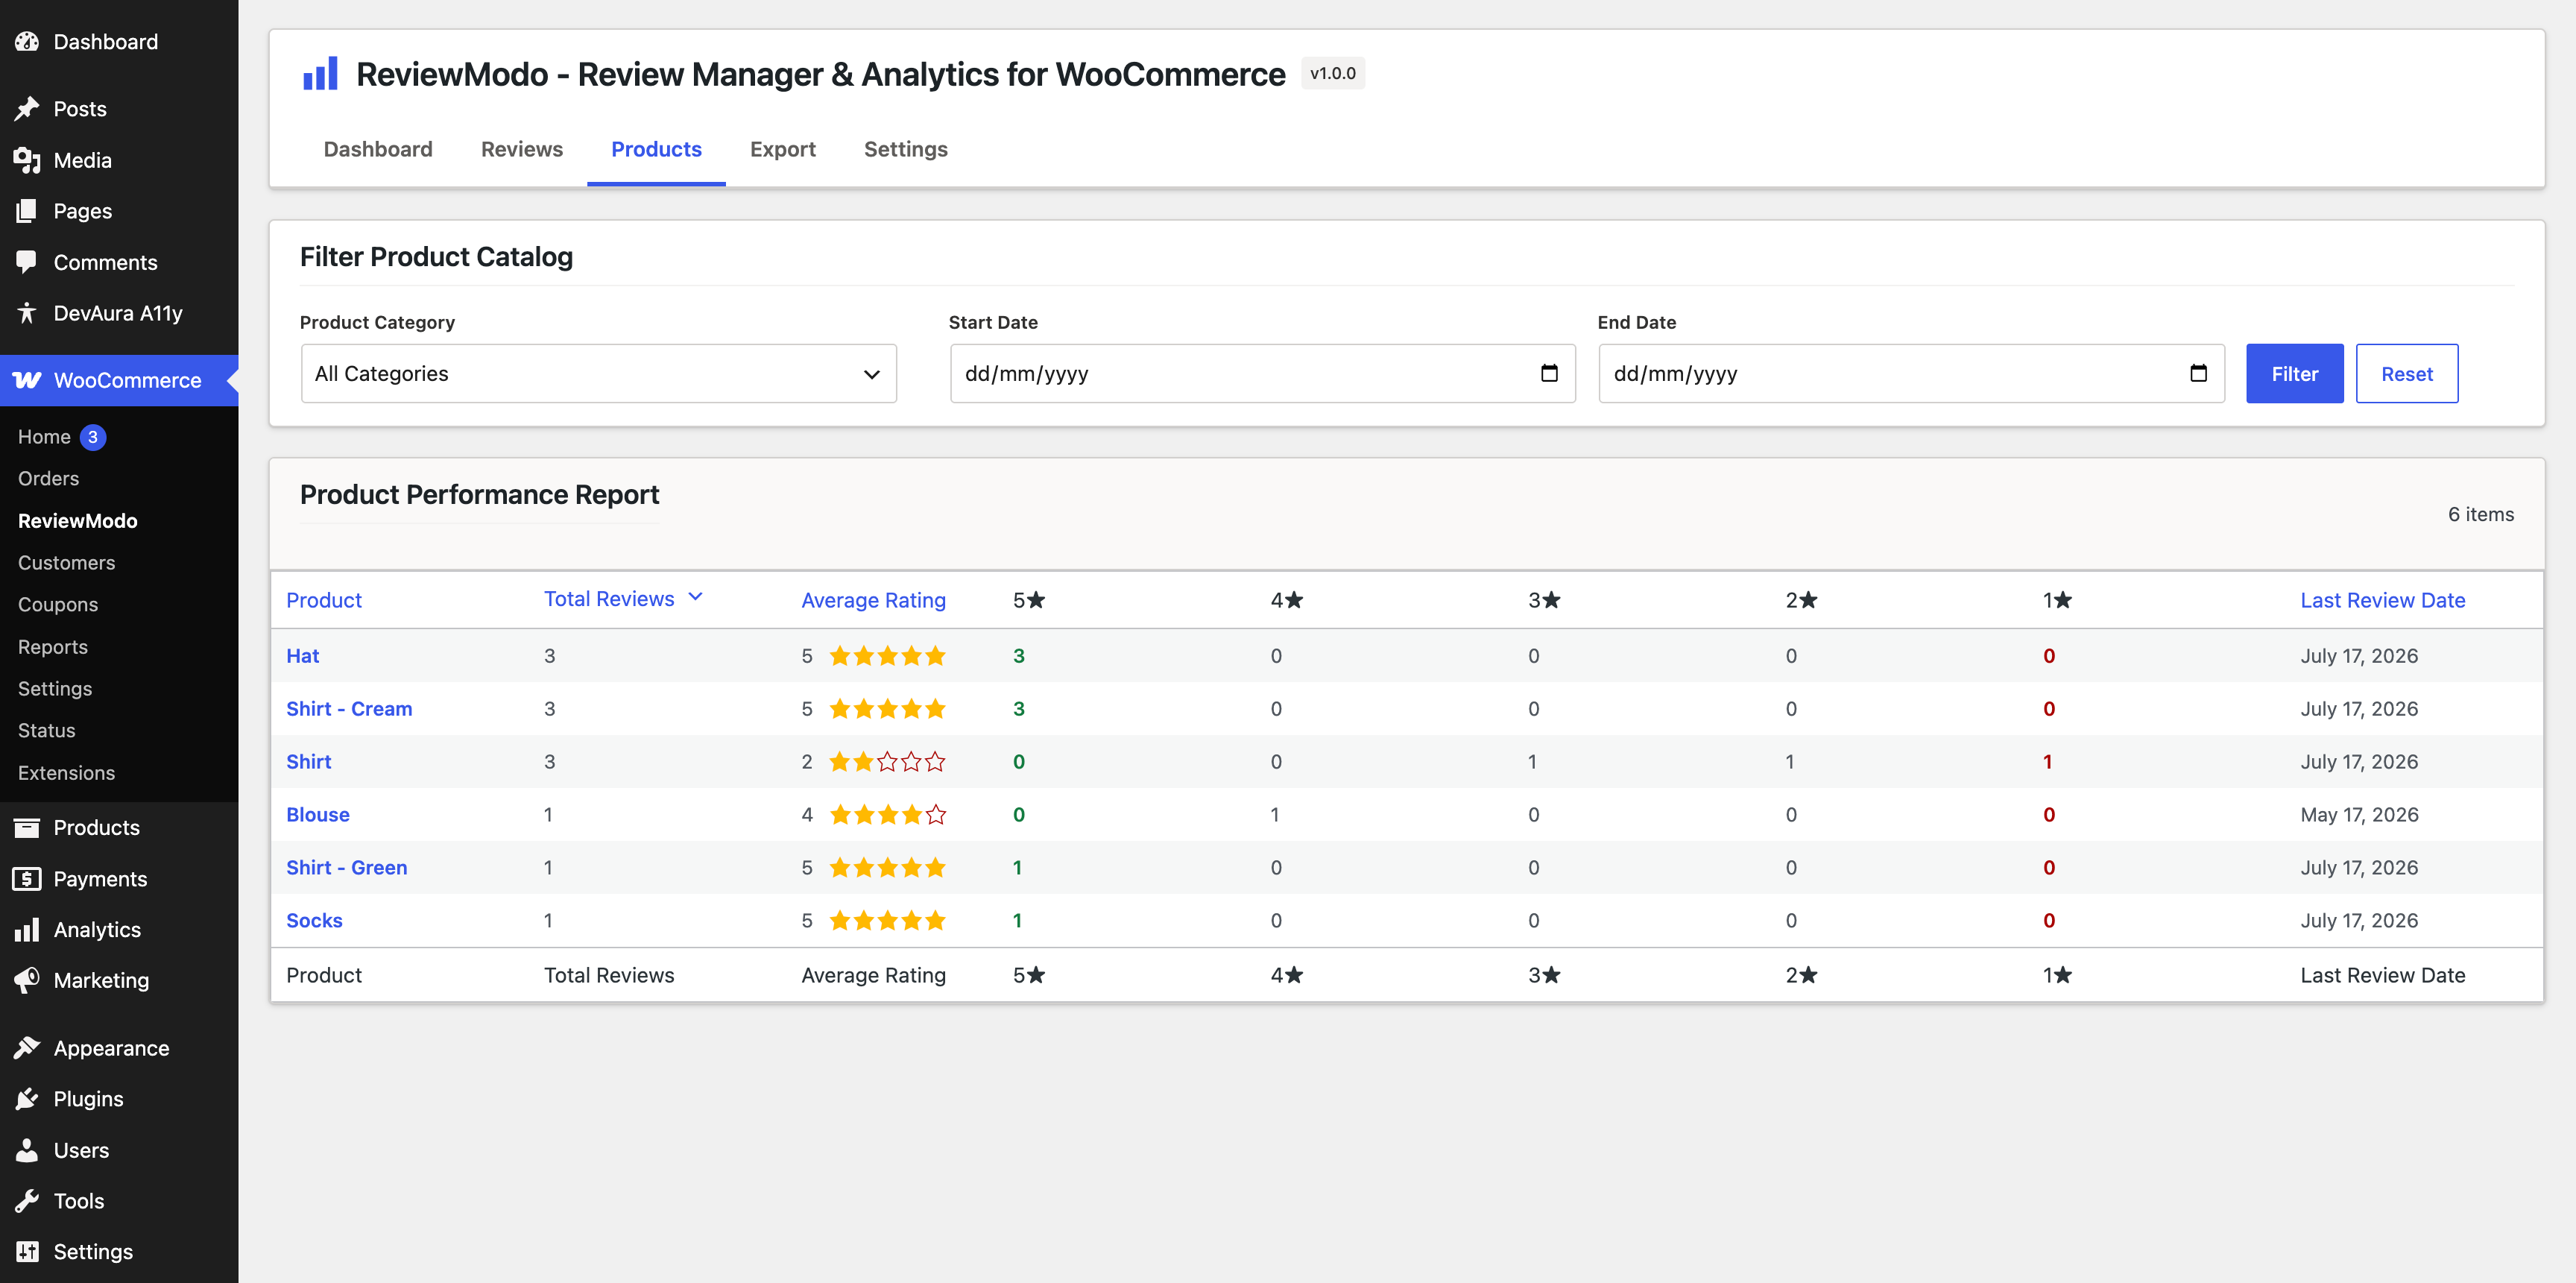Image resolution: width=2576 pixels, height=1283 pixels.
Task: Click the '6 items' count text
Action: (x=2480, y=514)
